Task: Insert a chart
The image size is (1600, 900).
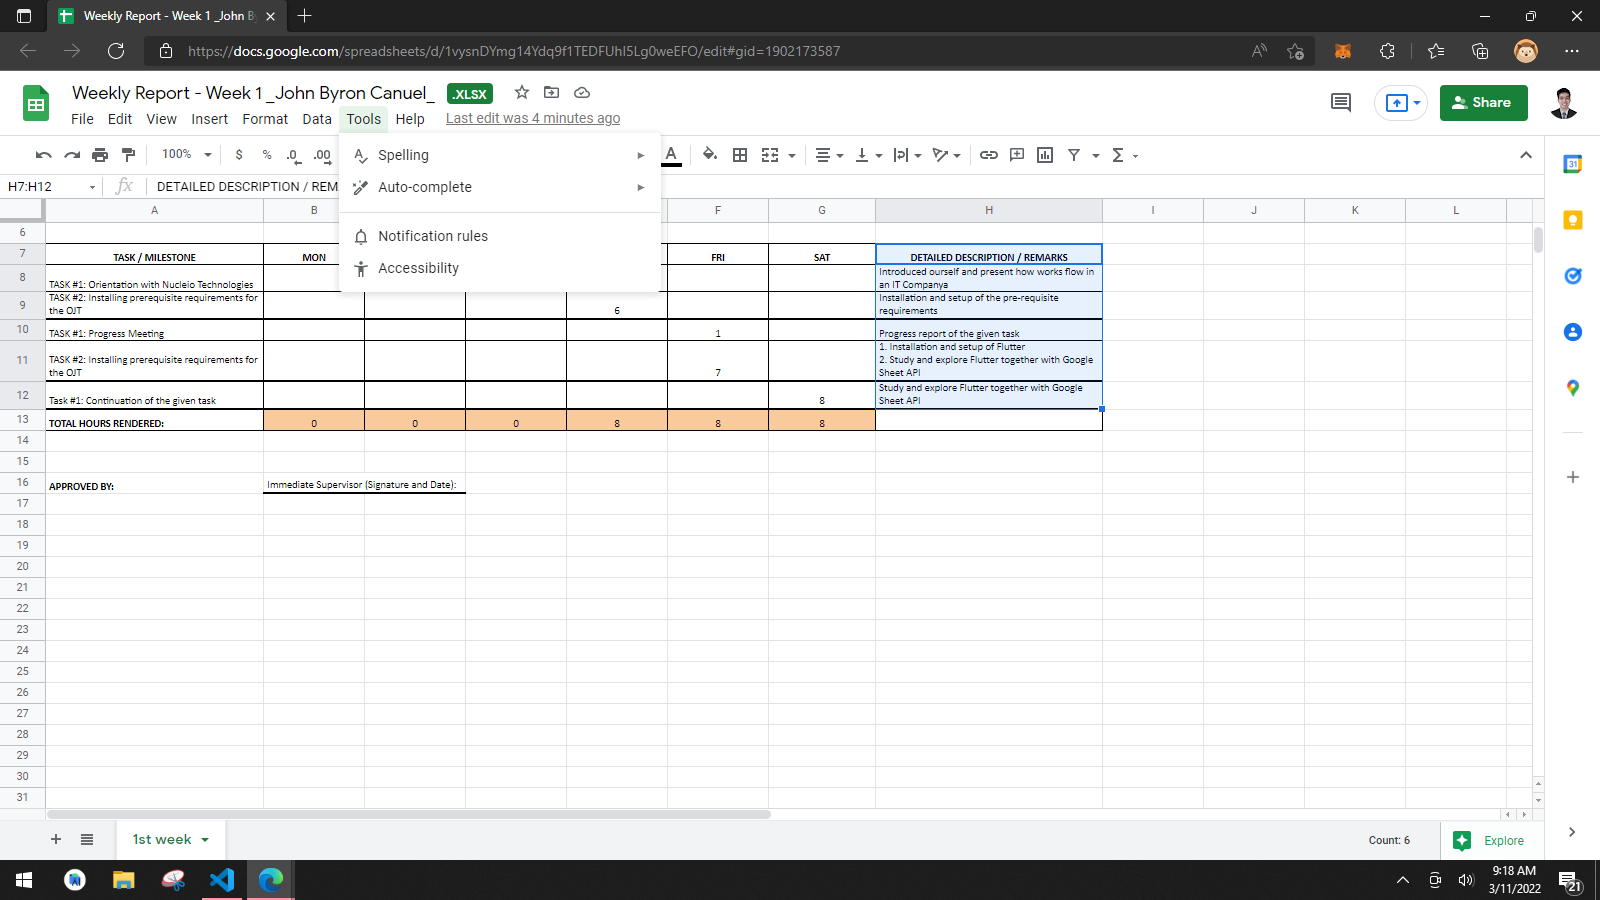Action: 1045,155
